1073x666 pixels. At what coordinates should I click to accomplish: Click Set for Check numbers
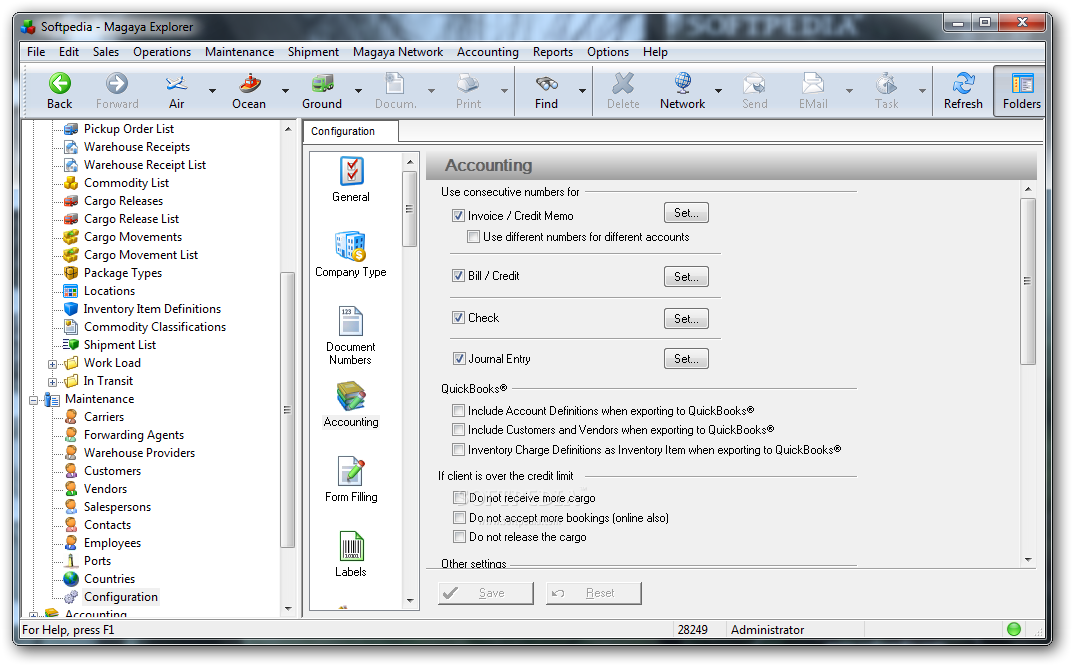pyautogui.click(x=686, y=318)
